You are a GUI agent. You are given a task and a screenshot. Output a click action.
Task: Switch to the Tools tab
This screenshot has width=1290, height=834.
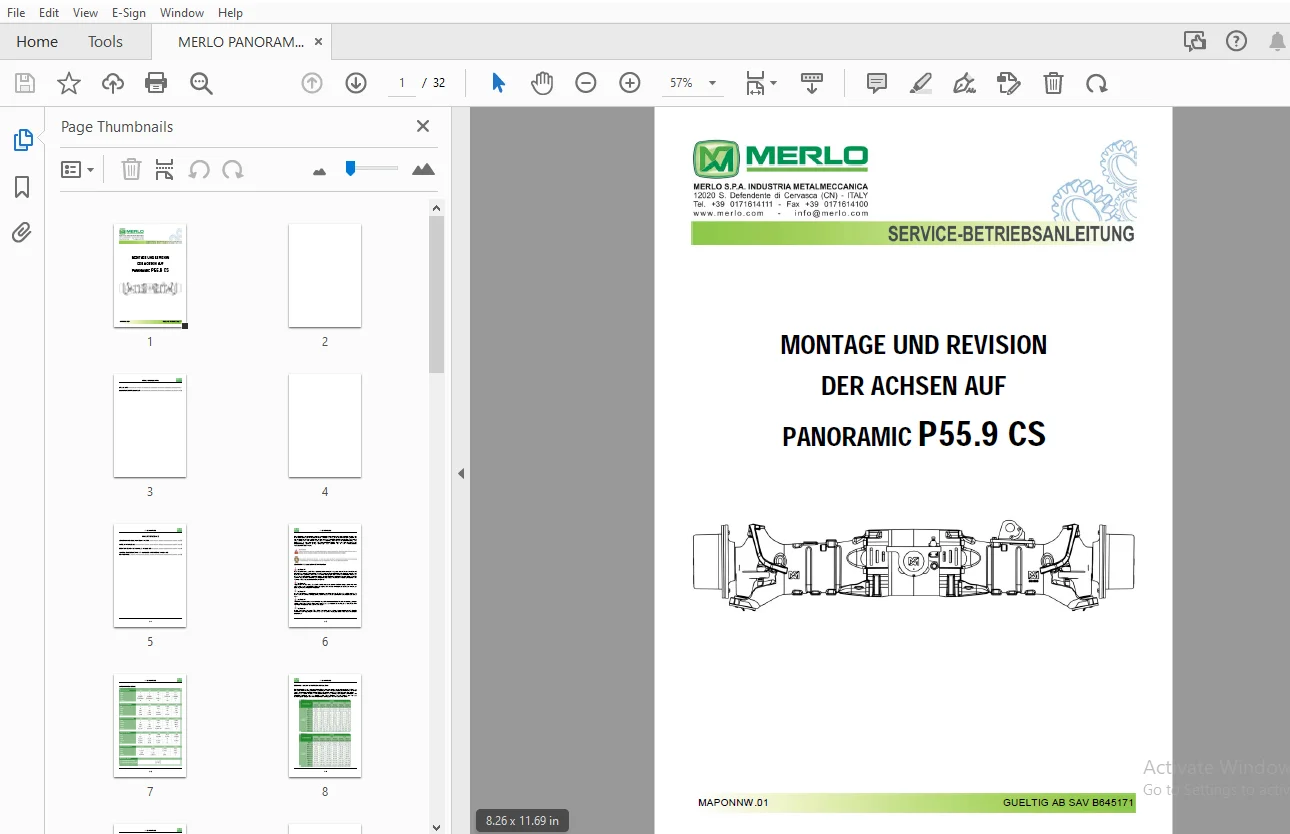[x=105, y=42]
